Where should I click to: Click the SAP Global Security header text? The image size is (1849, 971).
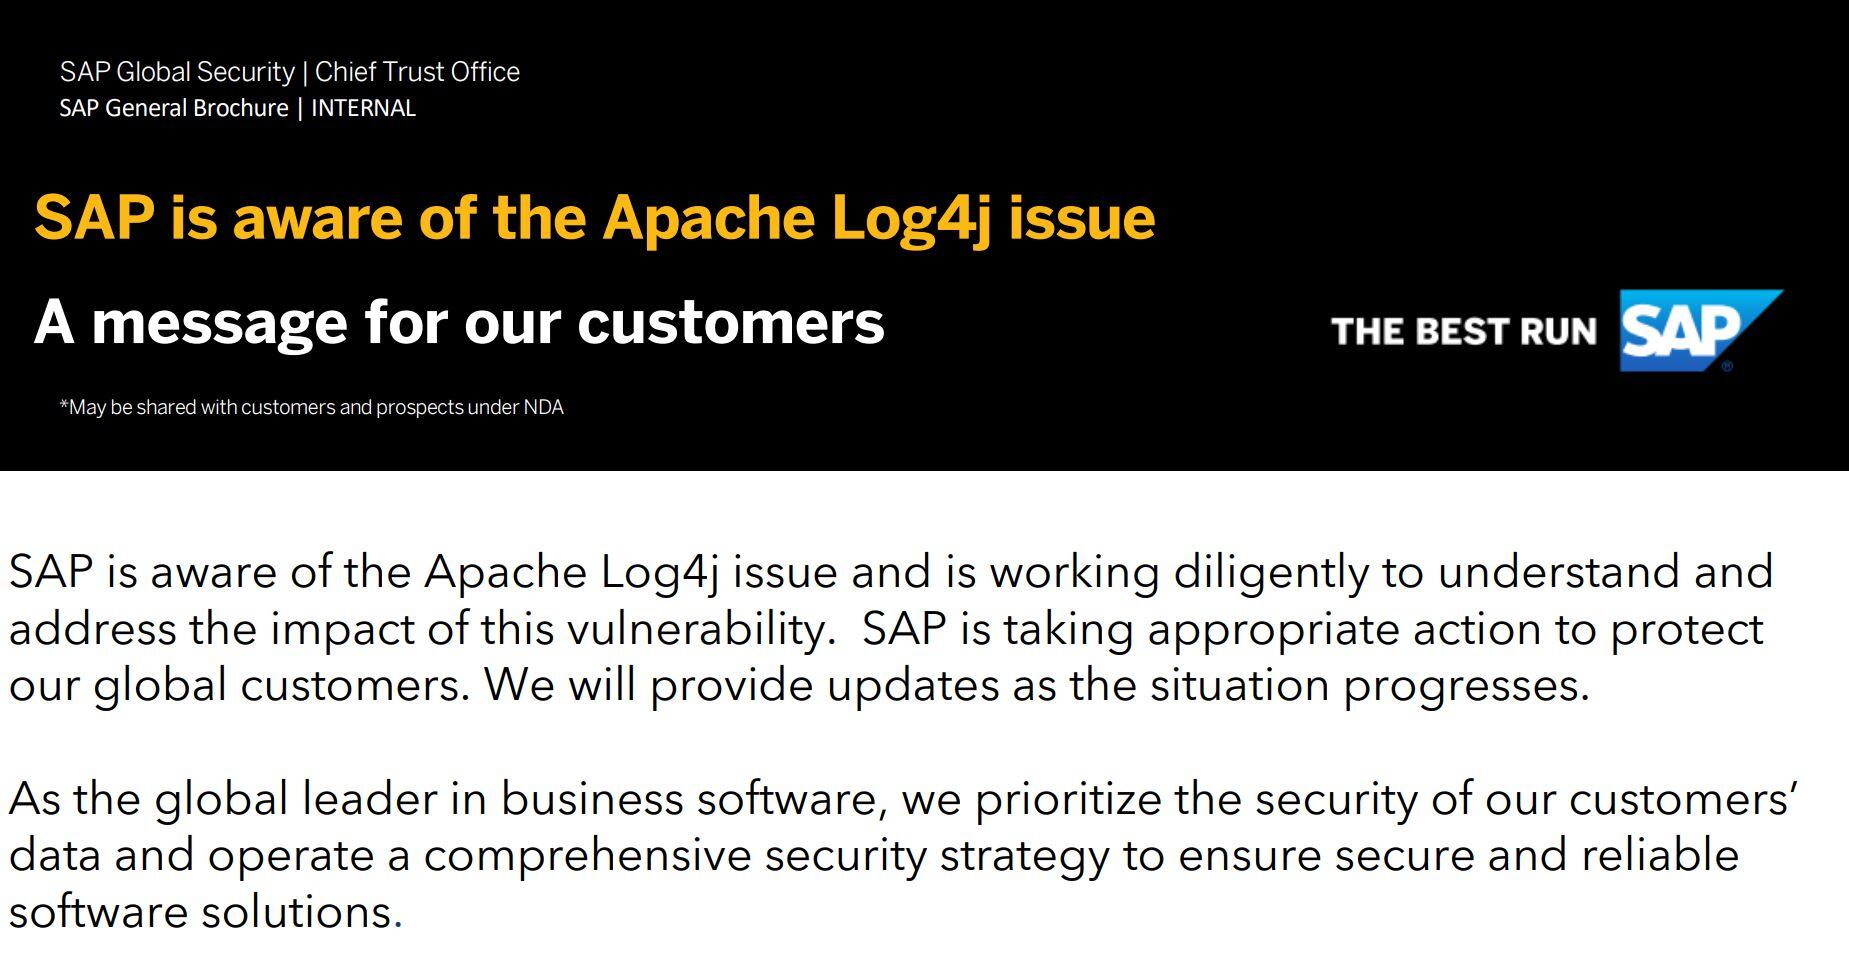tap(177, 72)
